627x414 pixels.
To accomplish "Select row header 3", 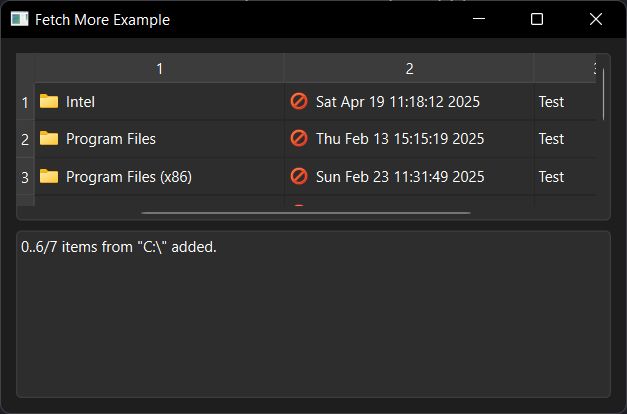I will [x=25, y=177].
